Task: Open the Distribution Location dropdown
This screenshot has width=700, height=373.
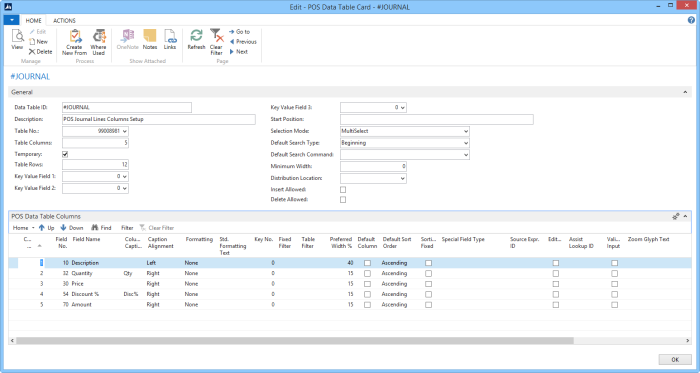Action: tap(403, 178)
